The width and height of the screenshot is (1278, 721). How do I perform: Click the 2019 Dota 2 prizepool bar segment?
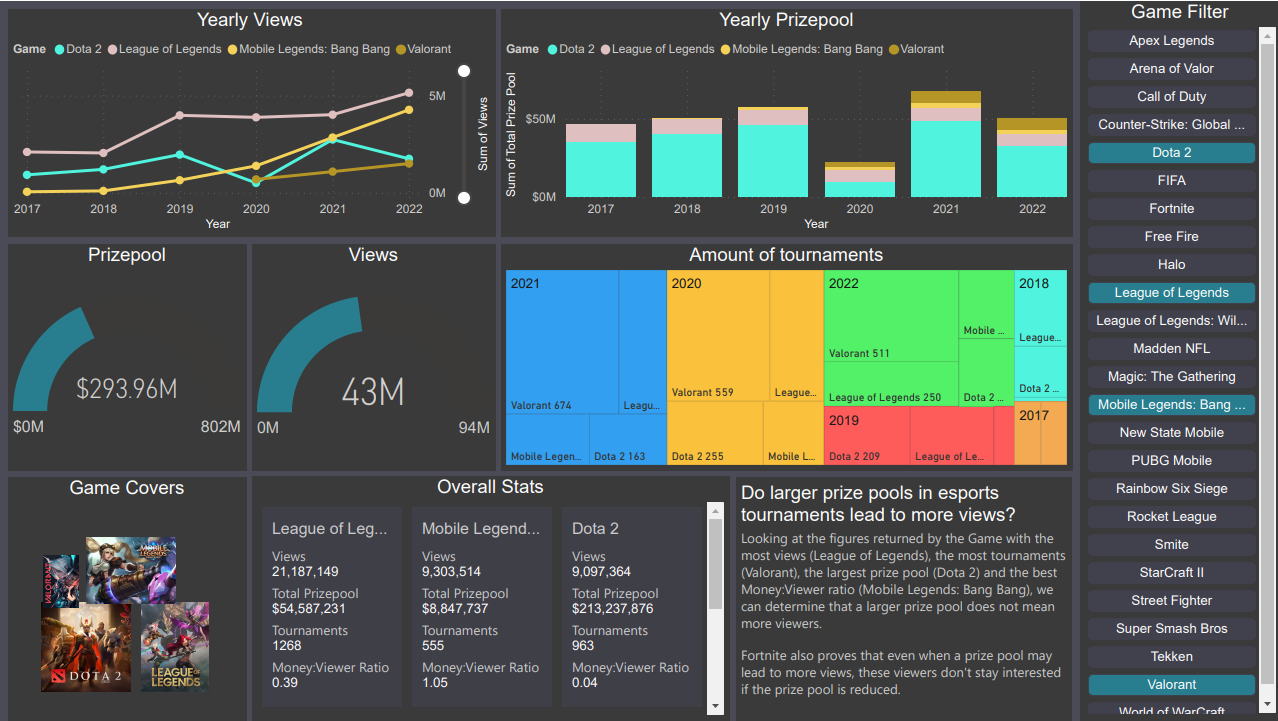pos(773,161)
